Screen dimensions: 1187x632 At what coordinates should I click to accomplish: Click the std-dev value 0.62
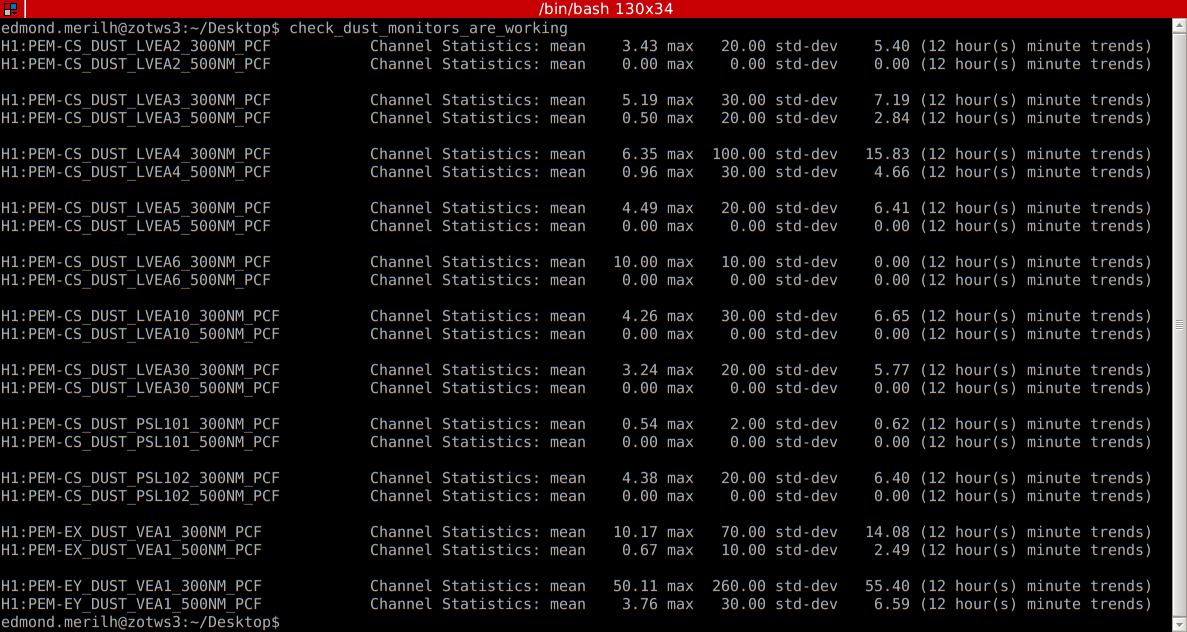(x=892, y=424)
